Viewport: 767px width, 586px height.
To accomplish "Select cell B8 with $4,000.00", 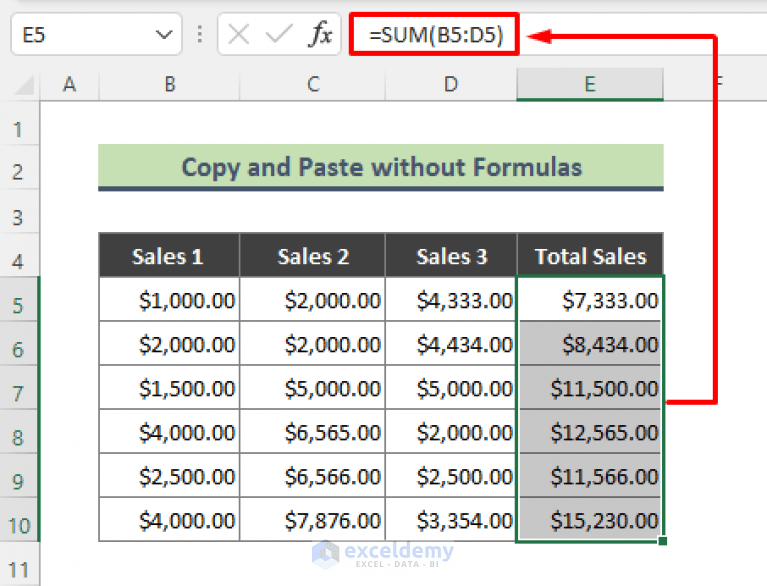I will tap(169, 431).
